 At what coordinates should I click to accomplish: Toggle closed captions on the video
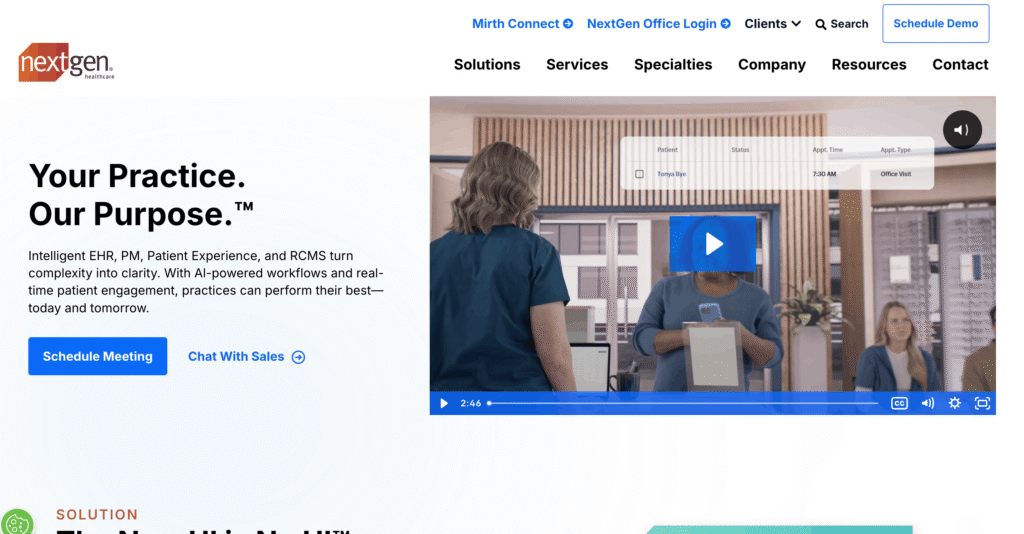[899, 403]
